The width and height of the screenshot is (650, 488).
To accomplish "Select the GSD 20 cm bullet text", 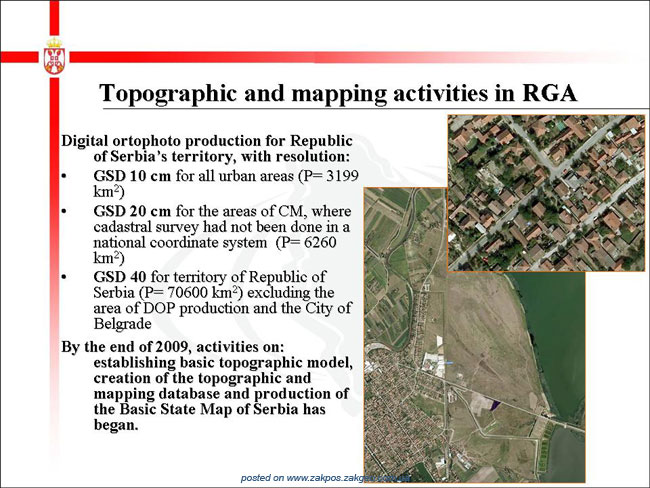I will coord(223,234).
